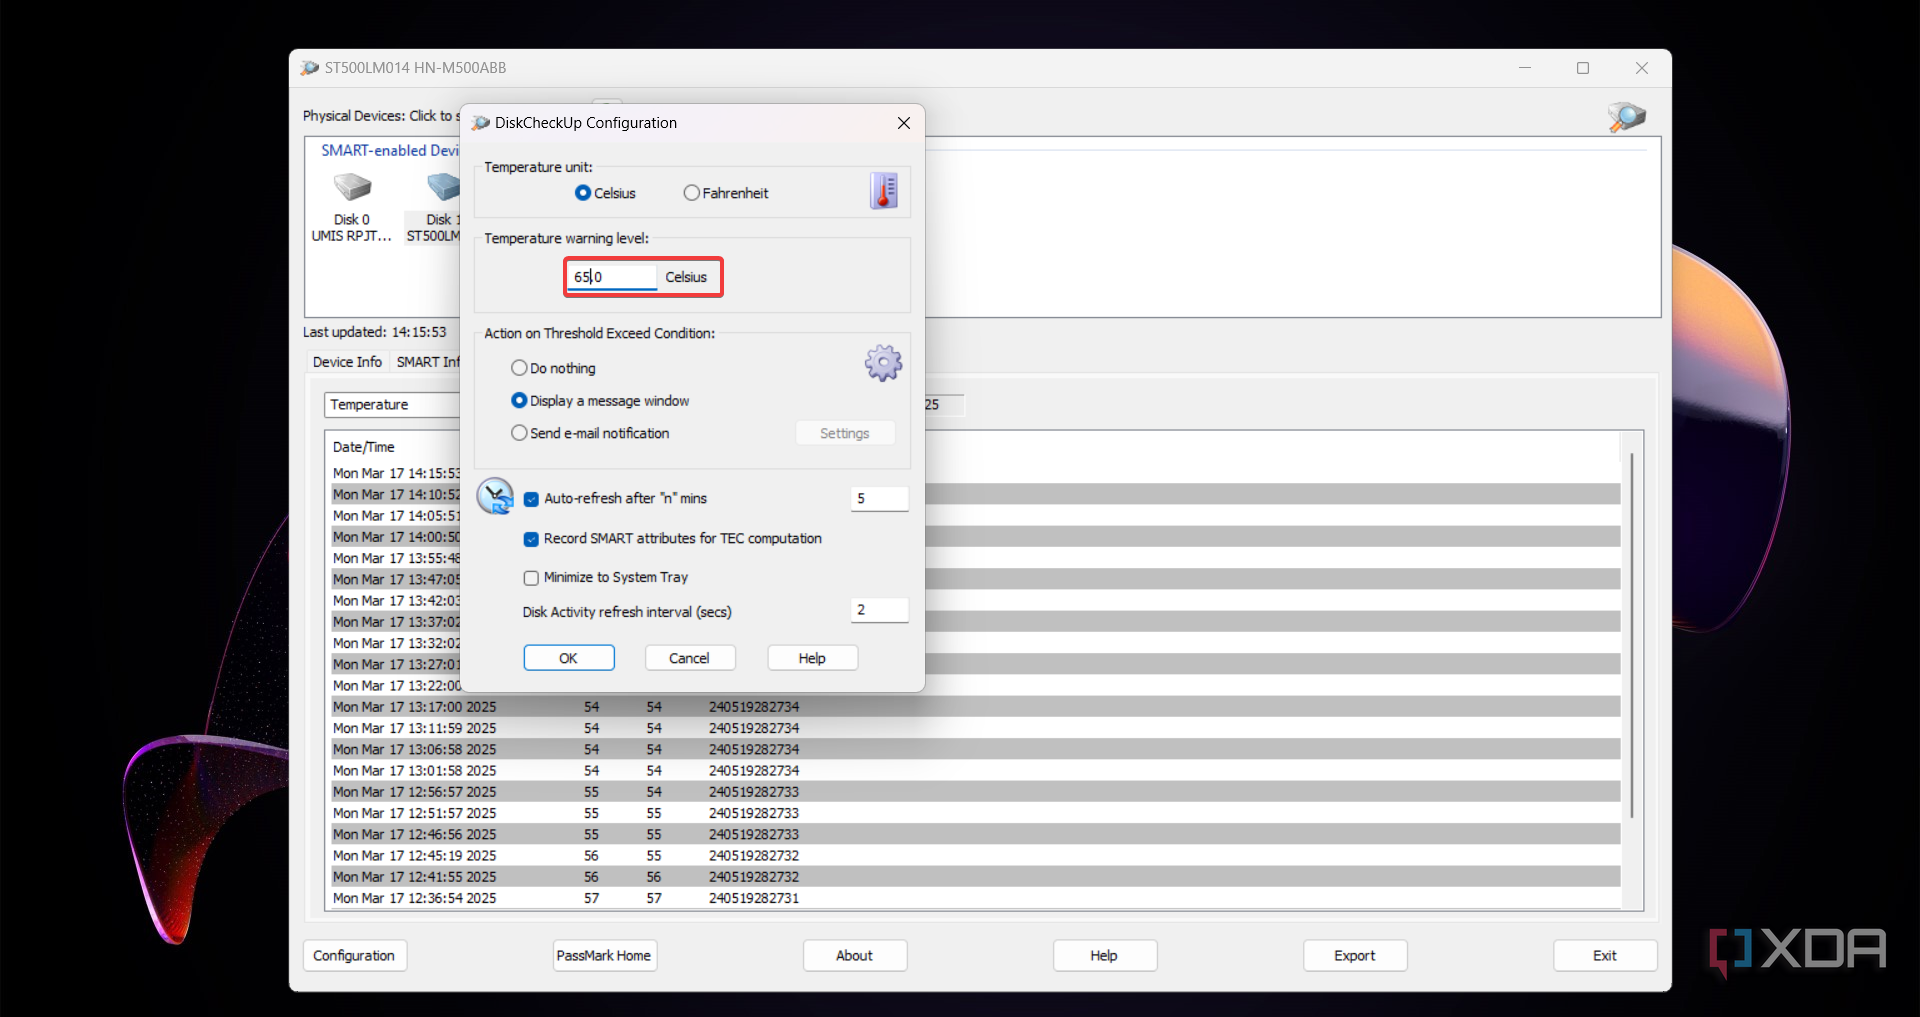Select the 13:01:58 2025 history row

(975, 771)
